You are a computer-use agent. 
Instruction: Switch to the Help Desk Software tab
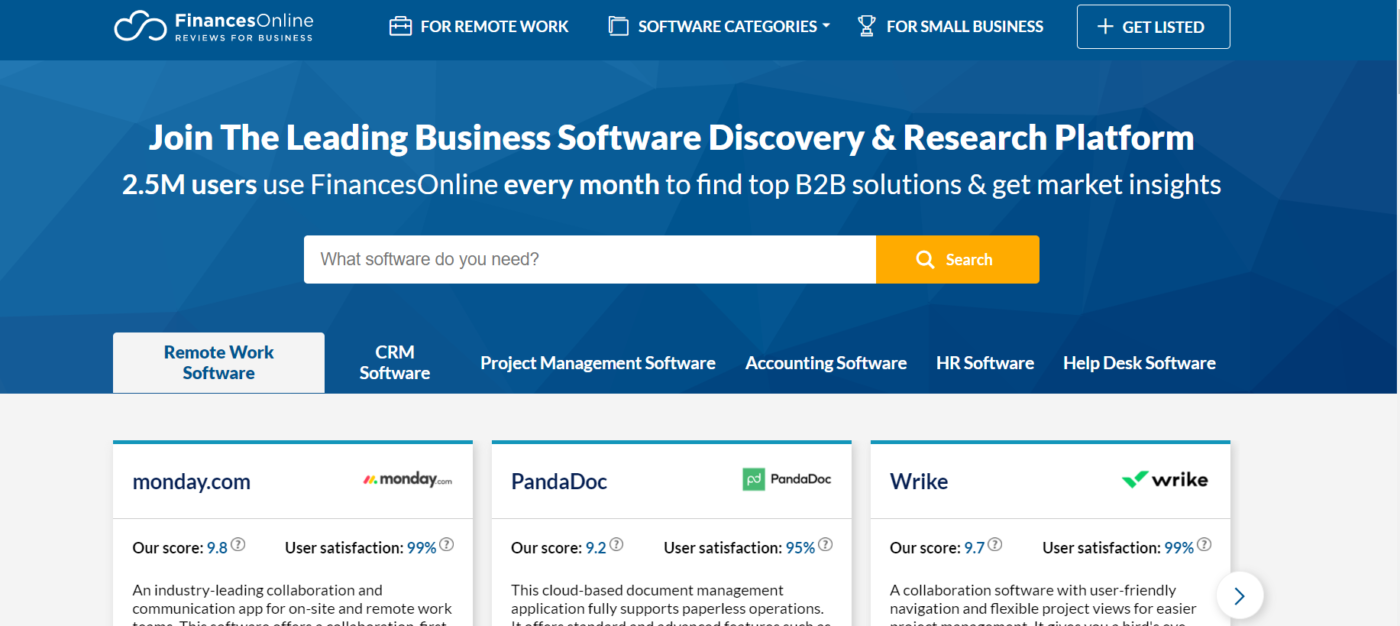point(1139,363)
